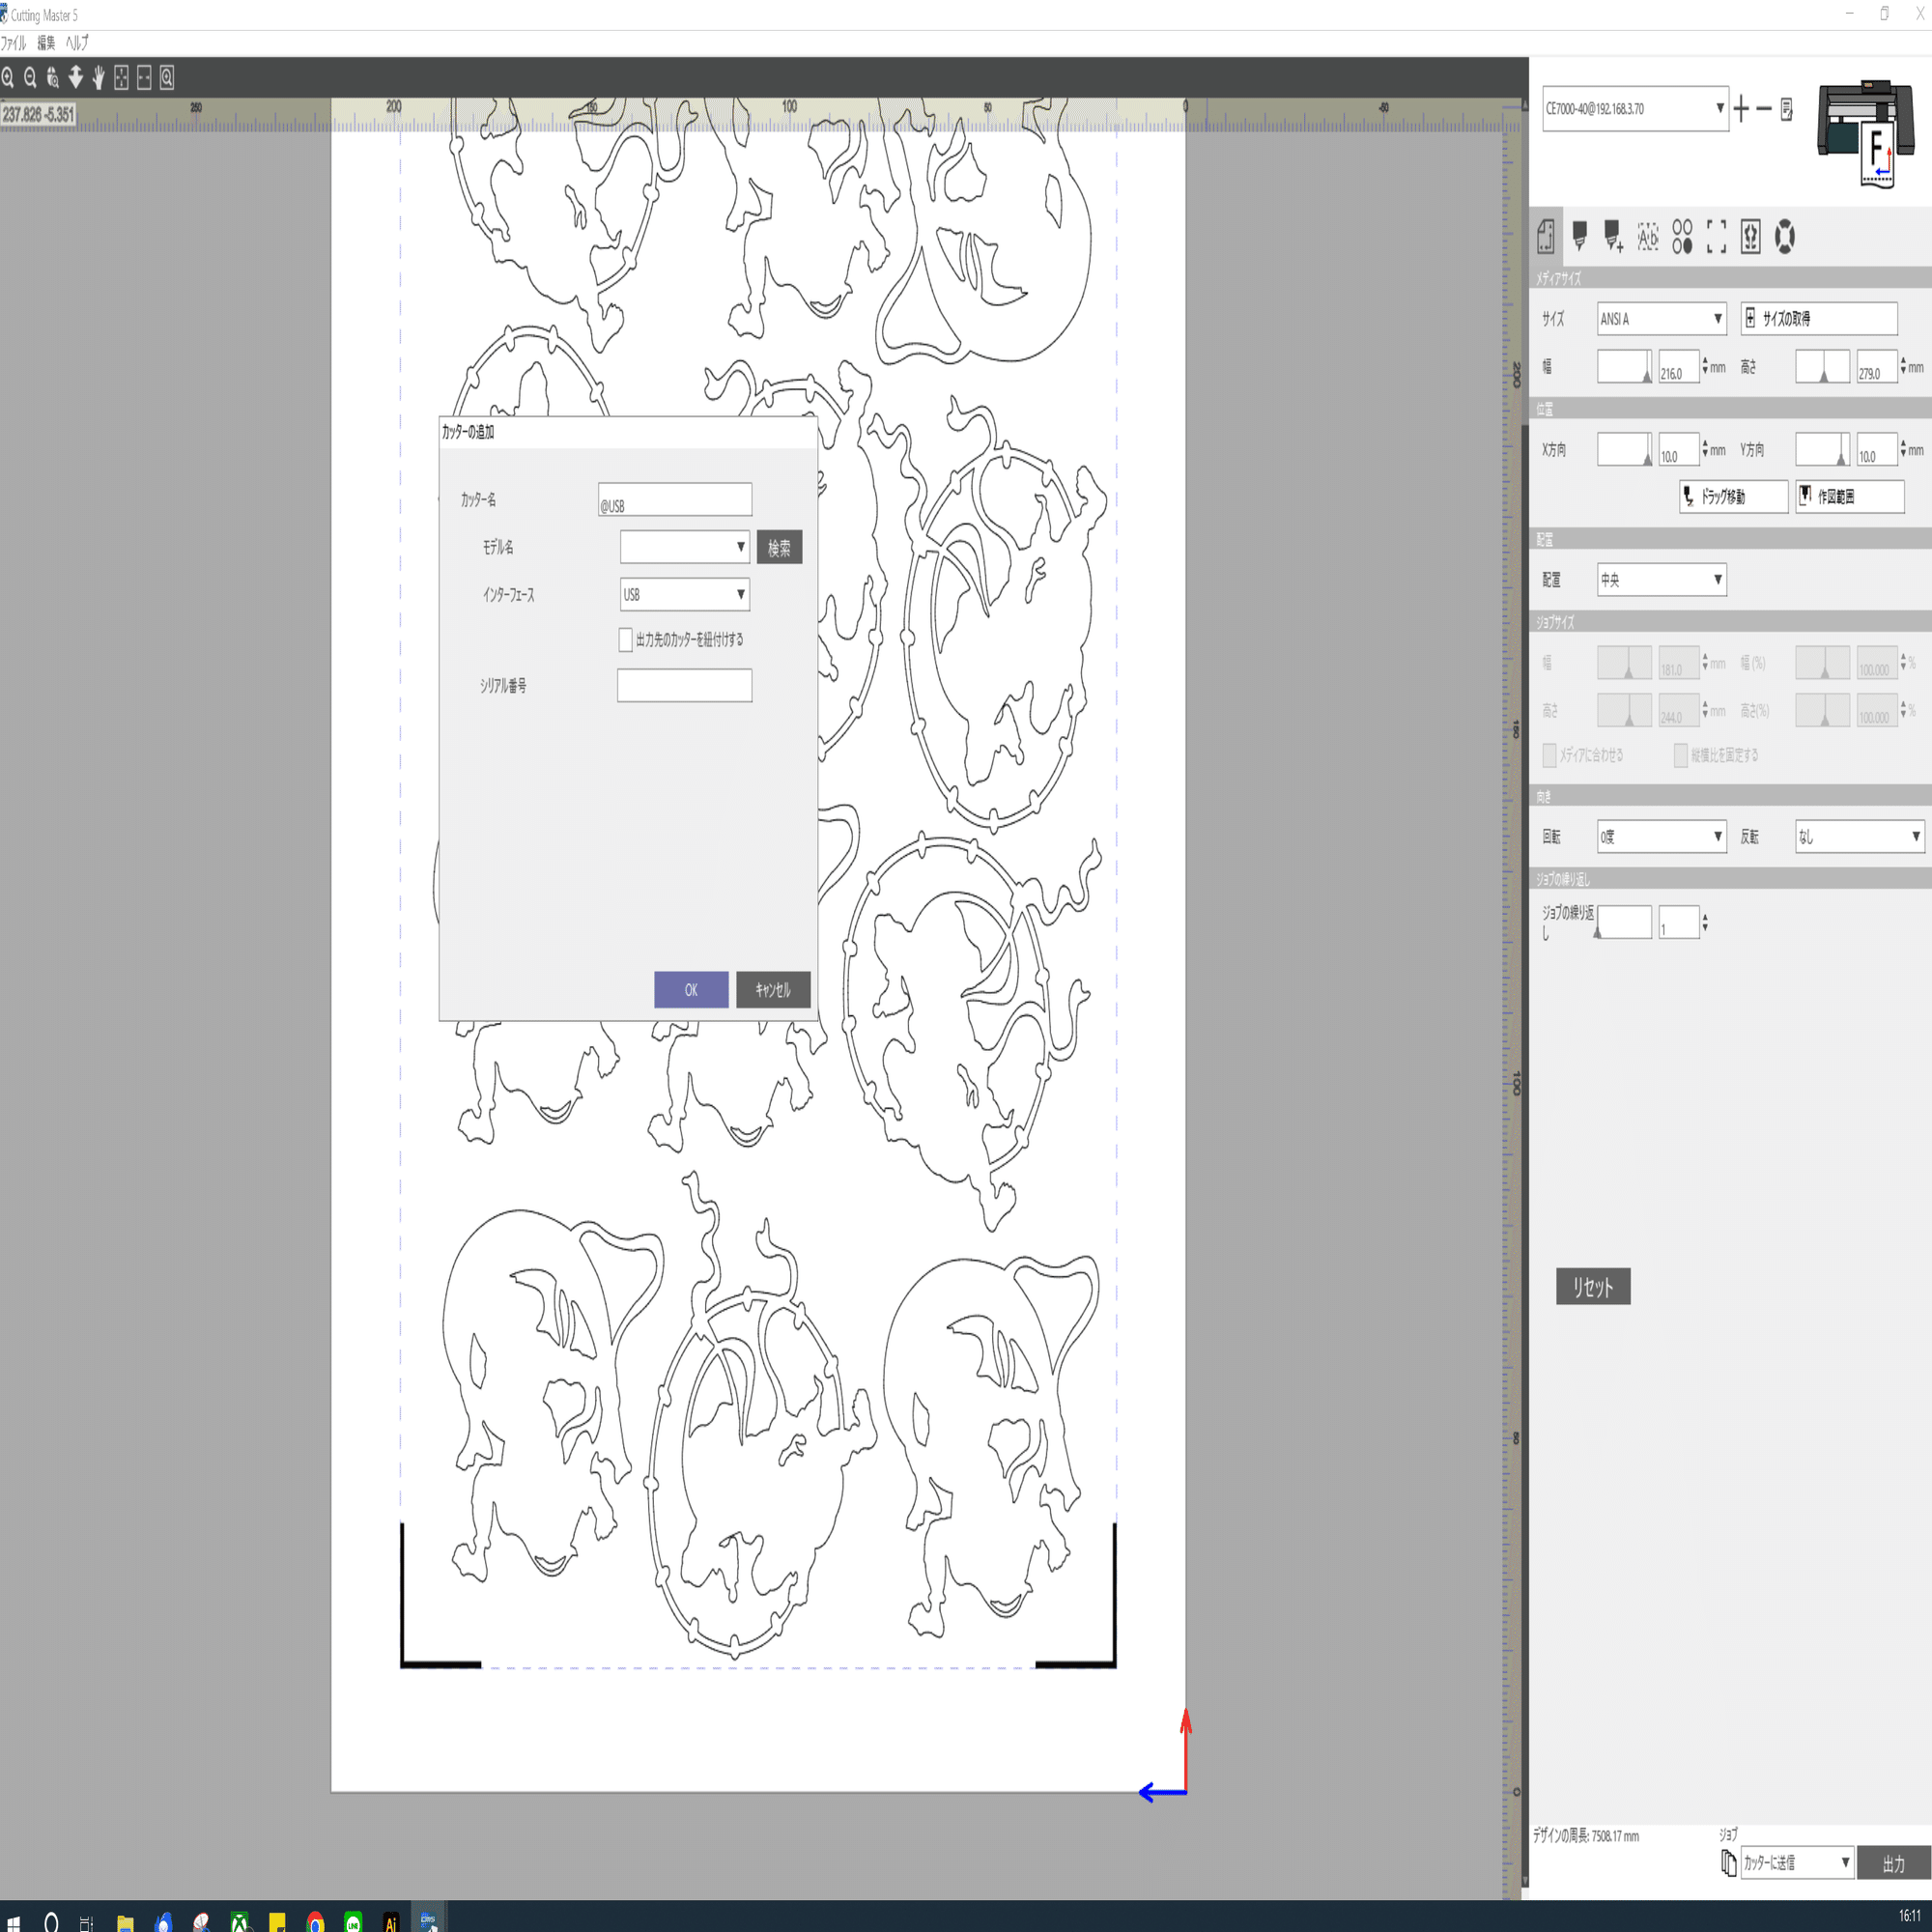The height and width of the screenshot is (1932, 1932).
Task: Open the ファイル menu
Action: tap(14, 43)
